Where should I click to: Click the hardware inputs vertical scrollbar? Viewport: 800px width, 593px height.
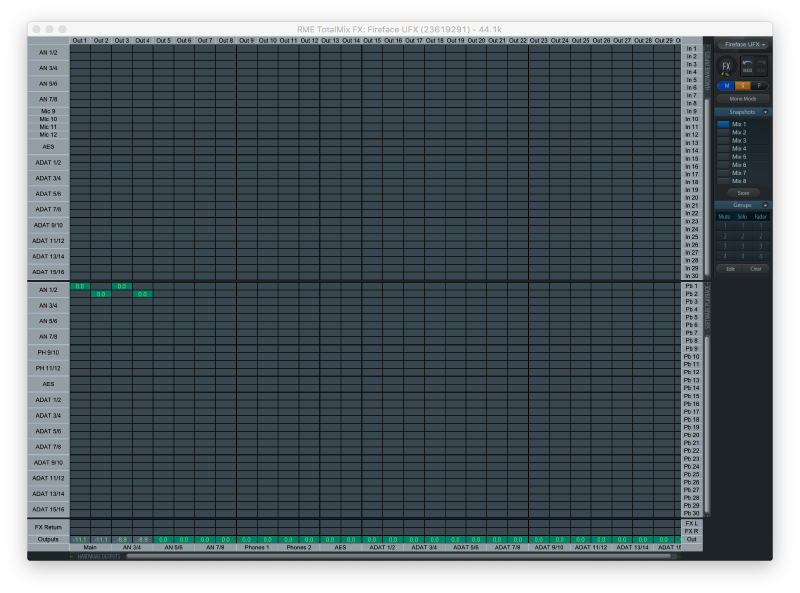click(707, 186)
